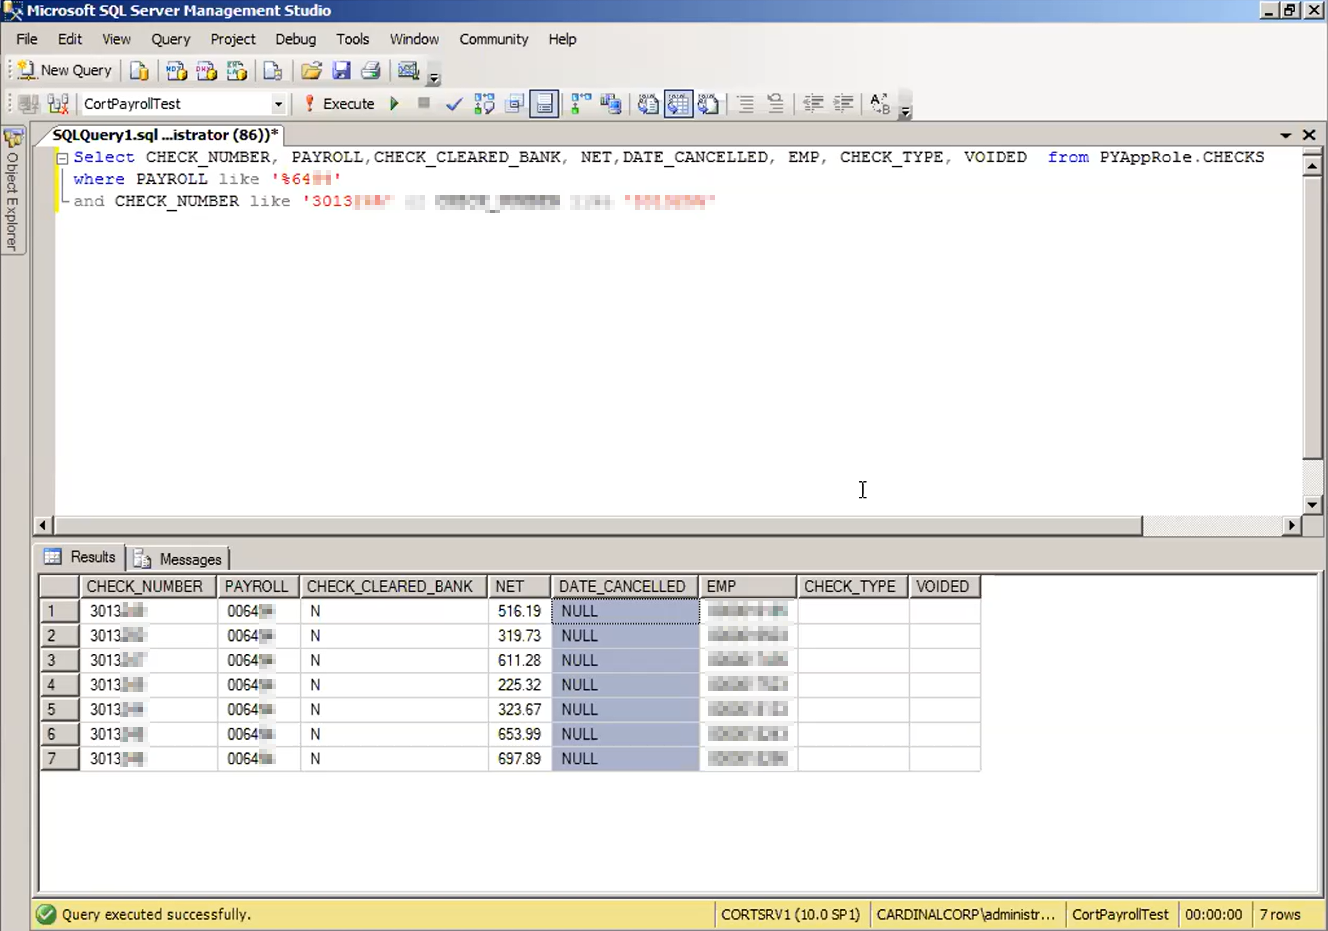Parse the query with the checkmark icon
1328x931 pixels.
click(x=454, y=104)
